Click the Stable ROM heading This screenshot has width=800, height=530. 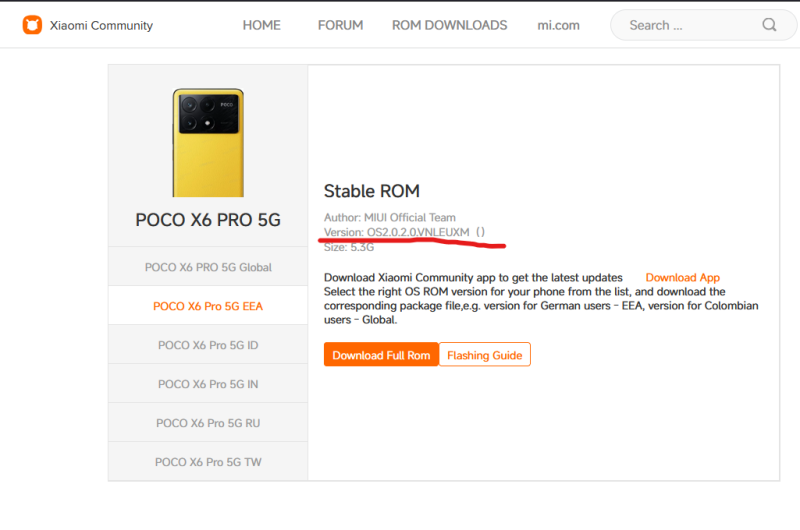(372, 191)
